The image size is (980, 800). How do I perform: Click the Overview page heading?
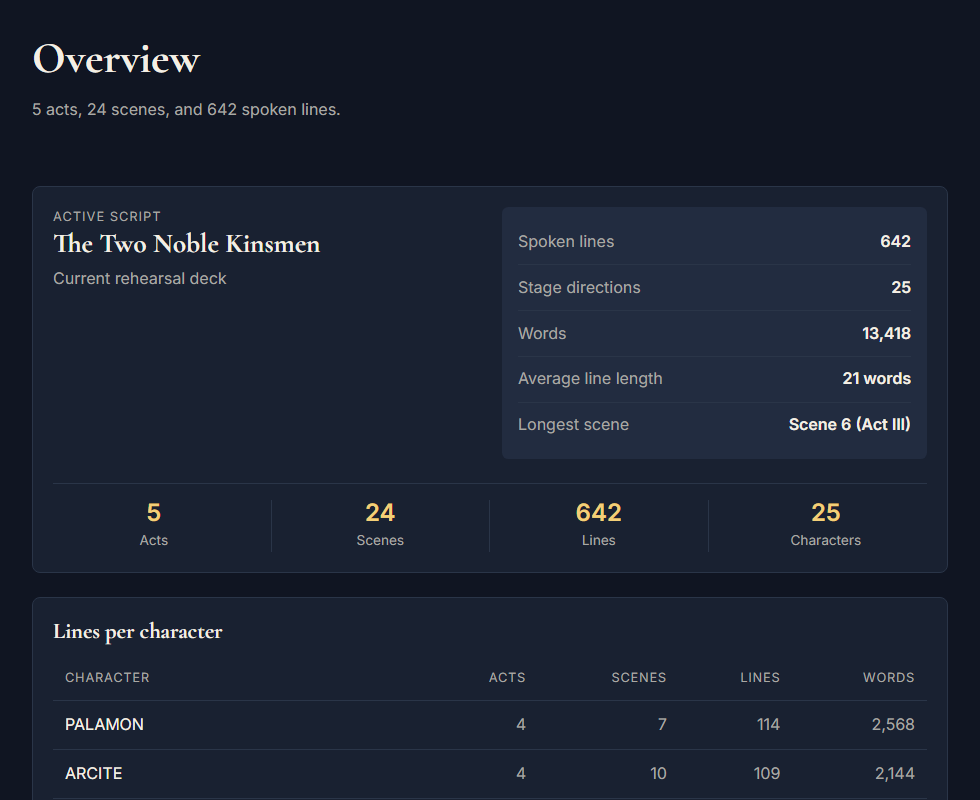click(x=116, y=59)
